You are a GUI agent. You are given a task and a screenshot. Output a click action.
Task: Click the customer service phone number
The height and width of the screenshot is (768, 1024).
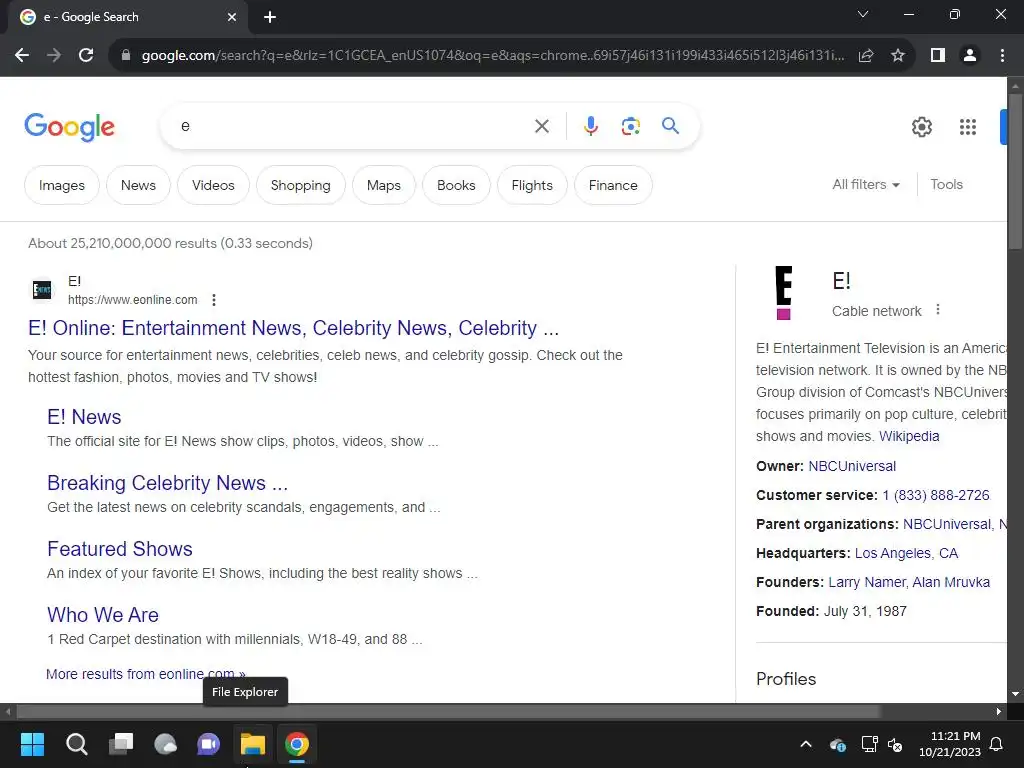936,495
